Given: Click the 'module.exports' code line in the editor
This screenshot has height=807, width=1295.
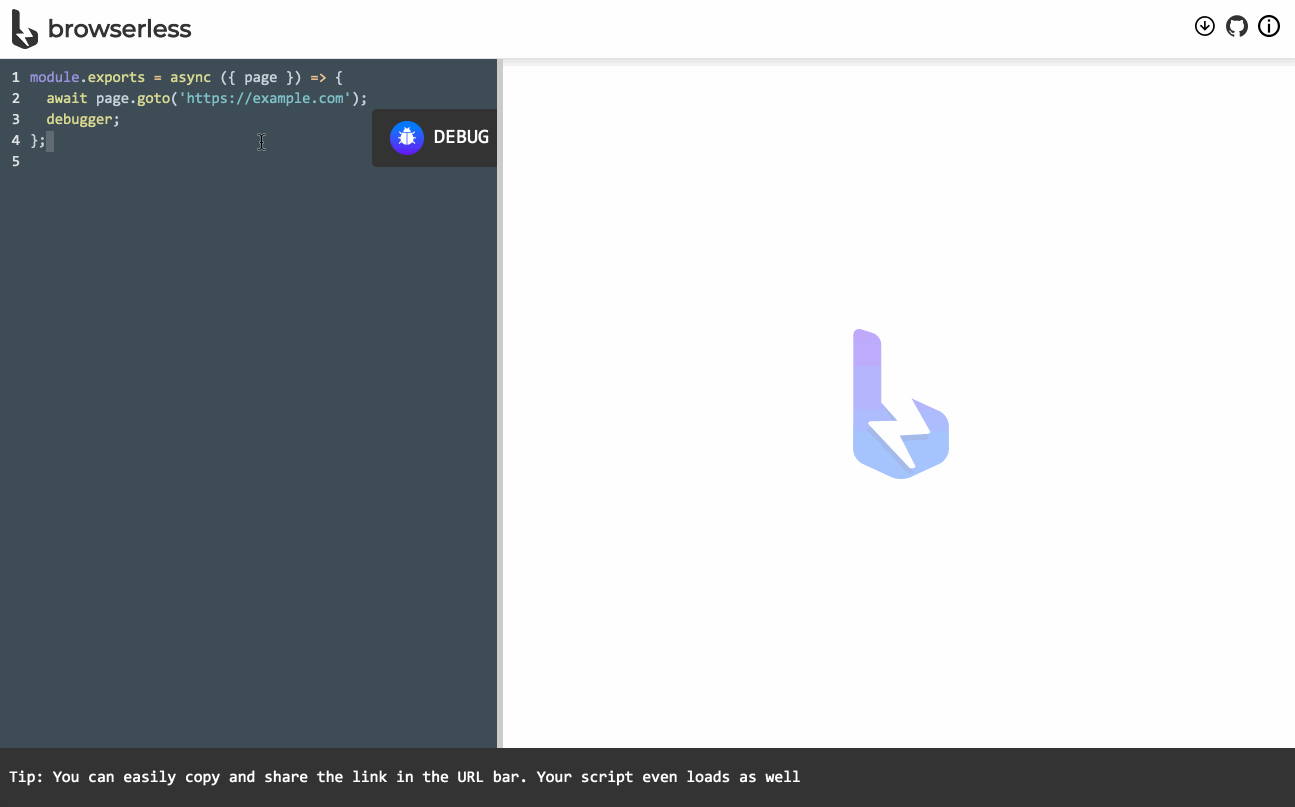Looking at the screenshot, I should [186, 77].
